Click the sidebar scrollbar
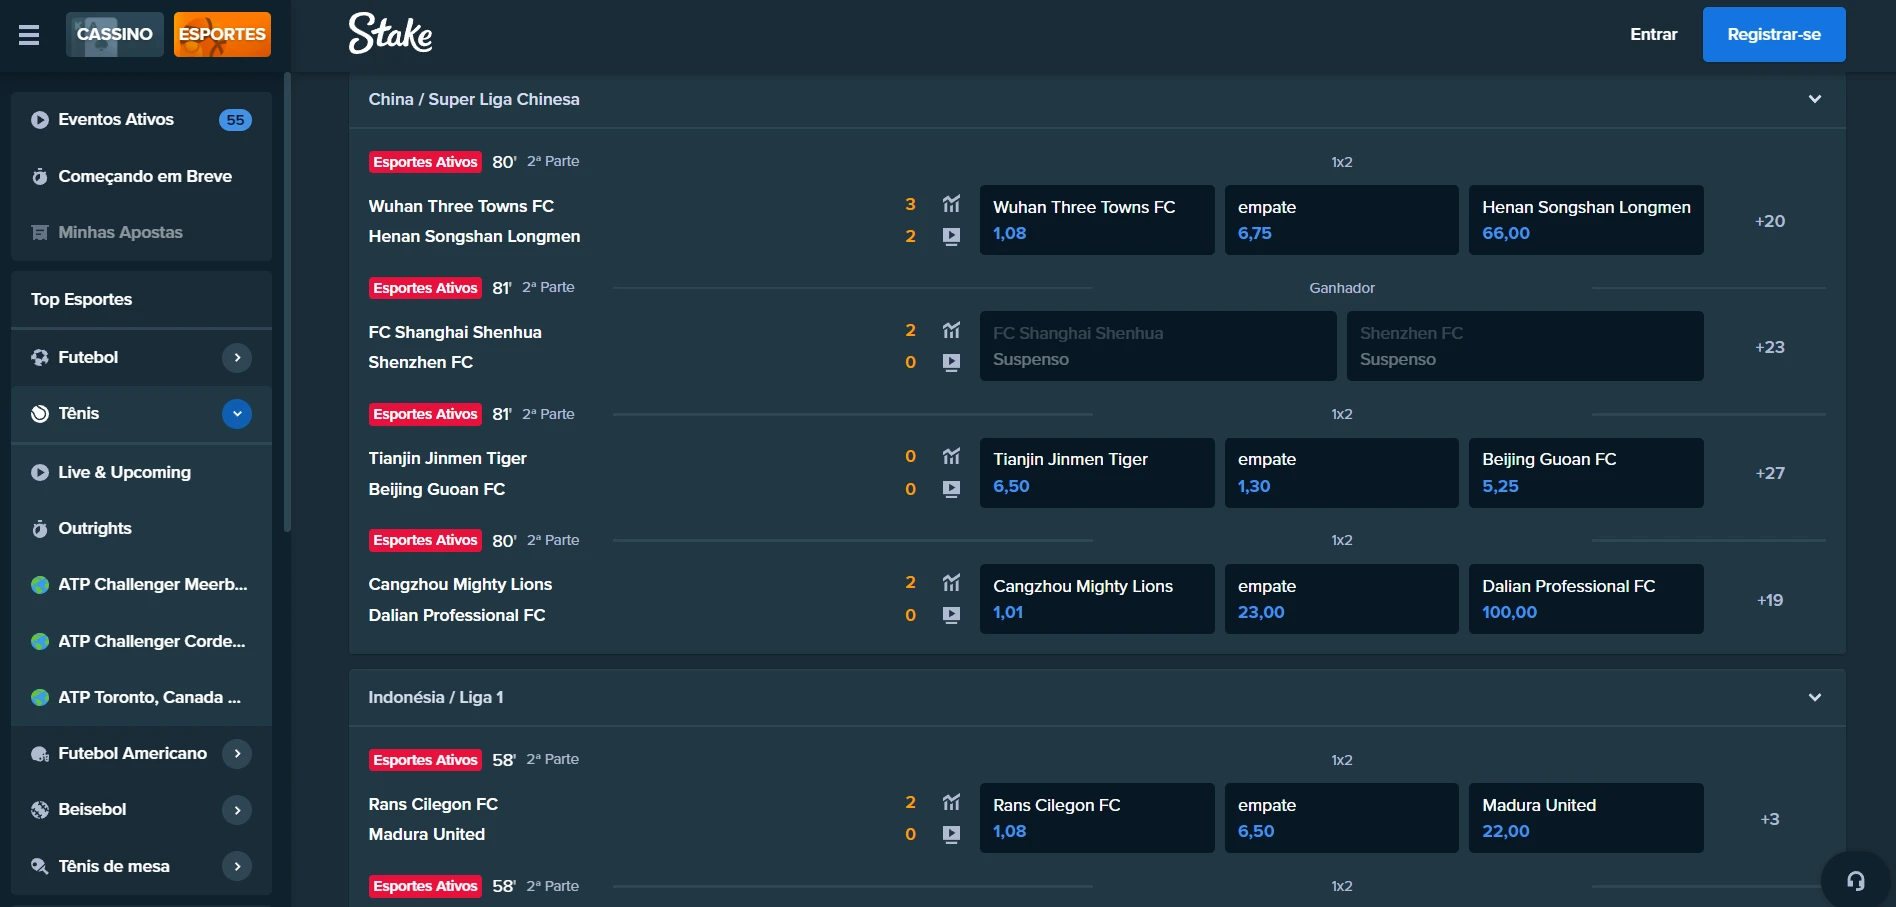 [288, 300]
